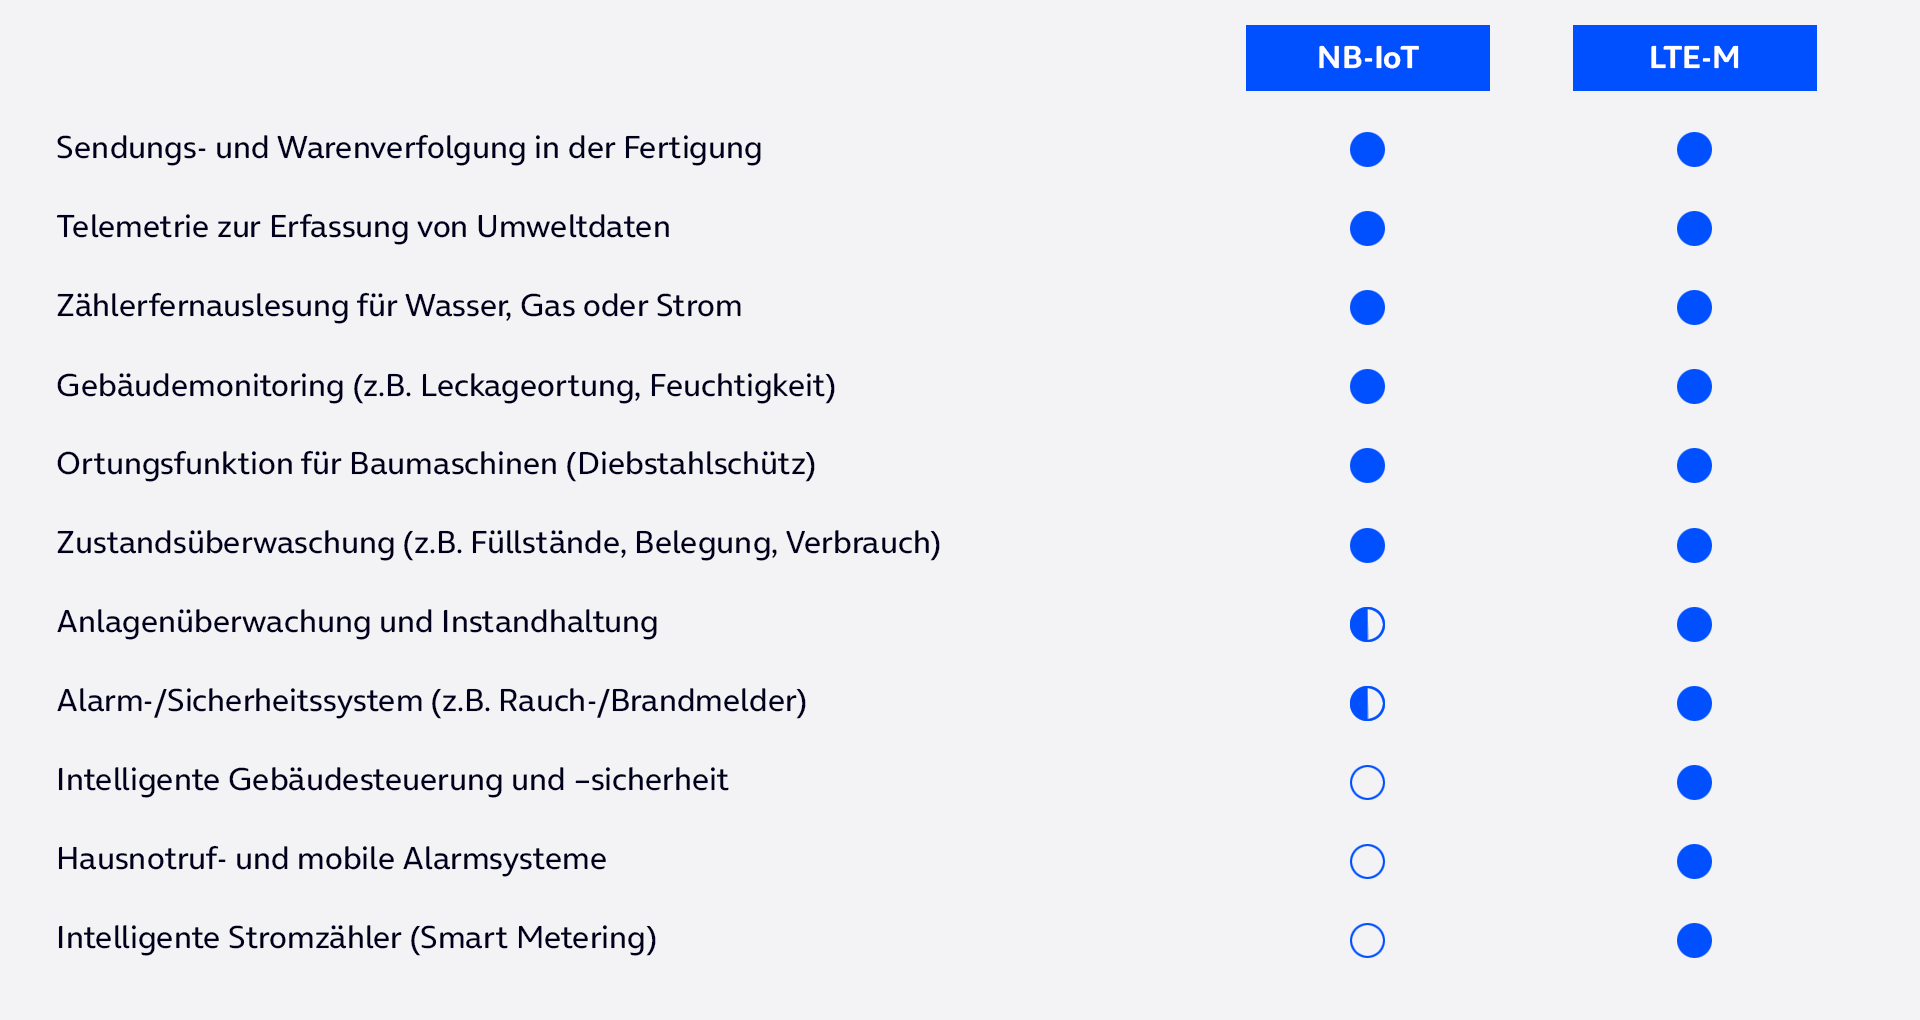
Task: Click the Intelligente Stromzähler (Smart Metering) label
Action: click(356, 938)
